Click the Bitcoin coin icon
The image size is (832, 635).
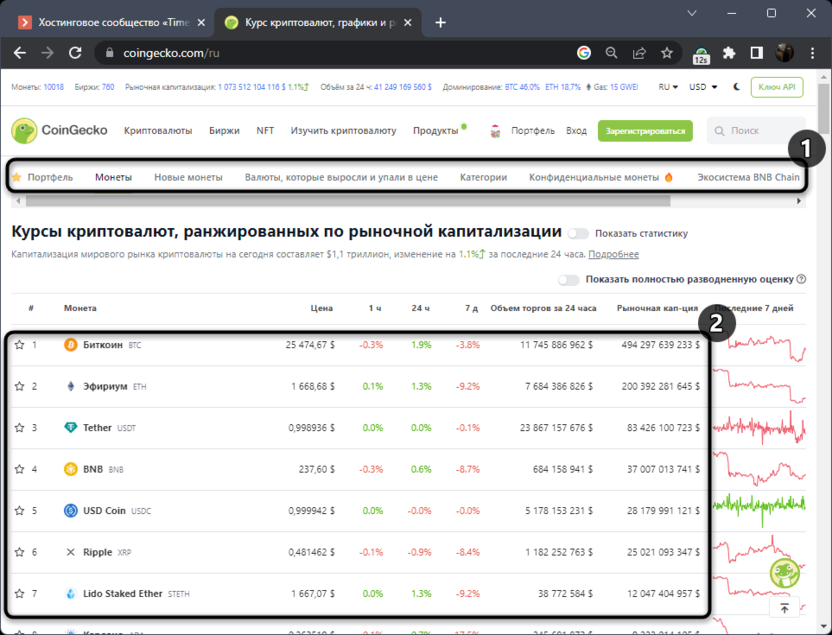point(71,345)
